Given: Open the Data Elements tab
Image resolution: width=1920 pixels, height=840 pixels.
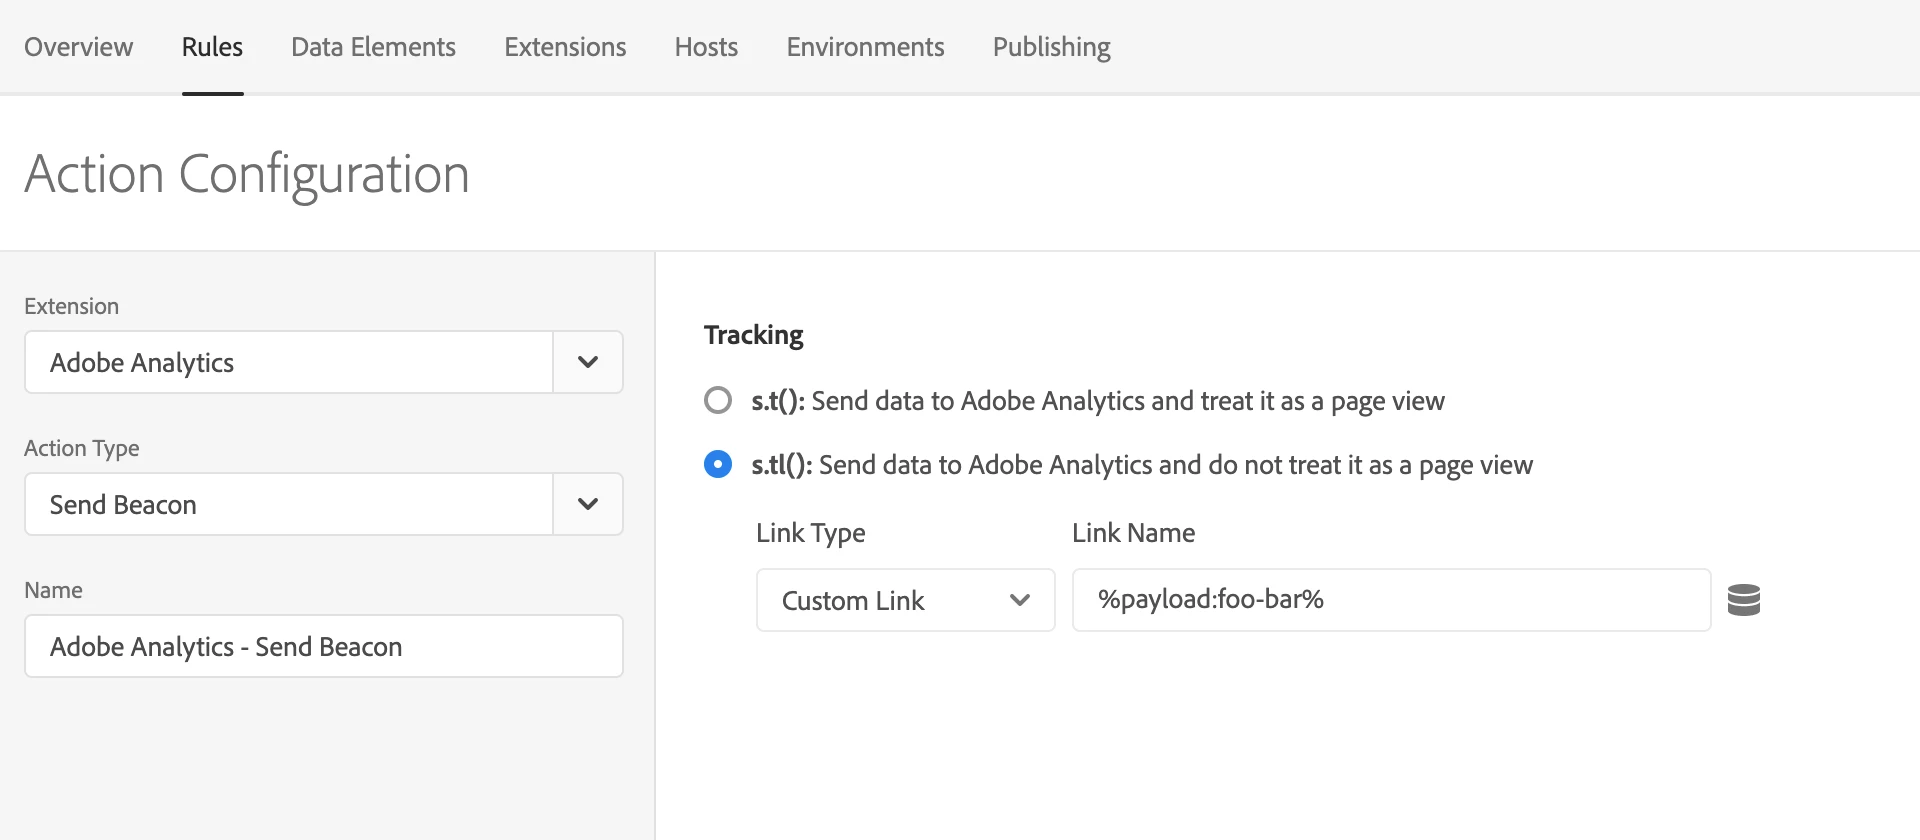Looking at the screenshot, I should pyautogui.click(x=373, y=47).
